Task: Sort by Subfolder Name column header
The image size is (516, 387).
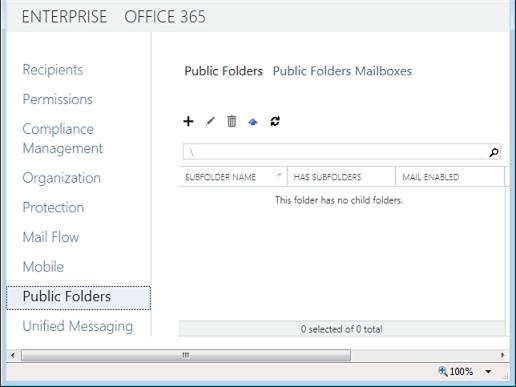Action: (x=233, y=177)
